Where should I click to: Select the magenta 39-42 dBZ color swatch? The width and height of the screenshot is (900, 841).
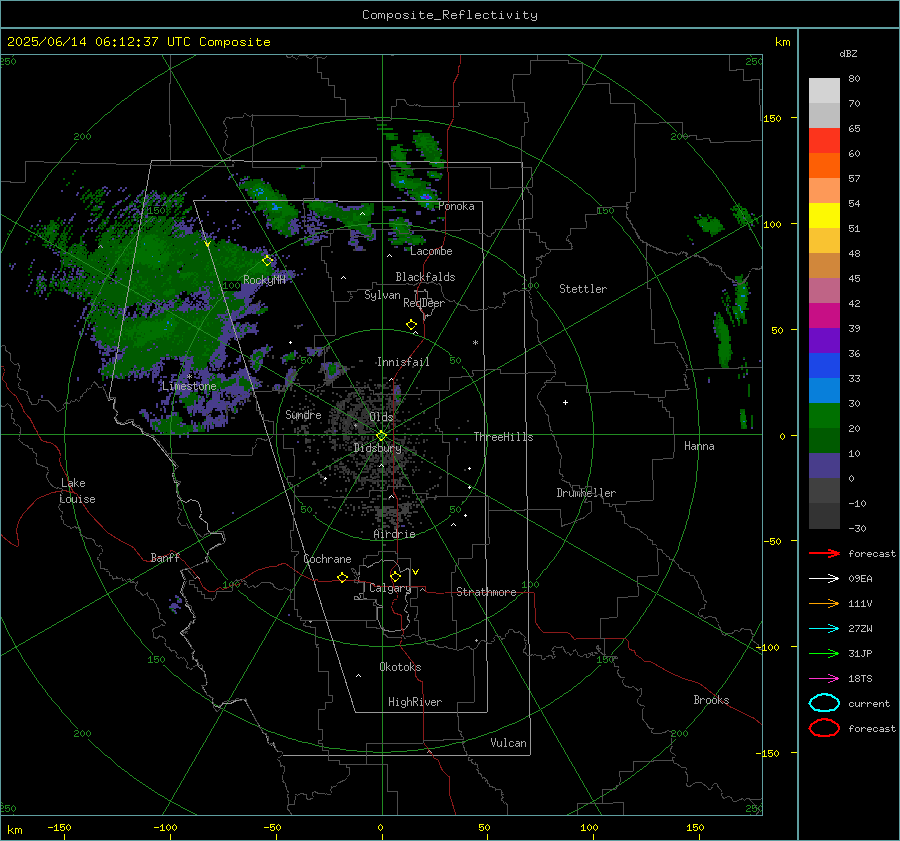(824, 315)
